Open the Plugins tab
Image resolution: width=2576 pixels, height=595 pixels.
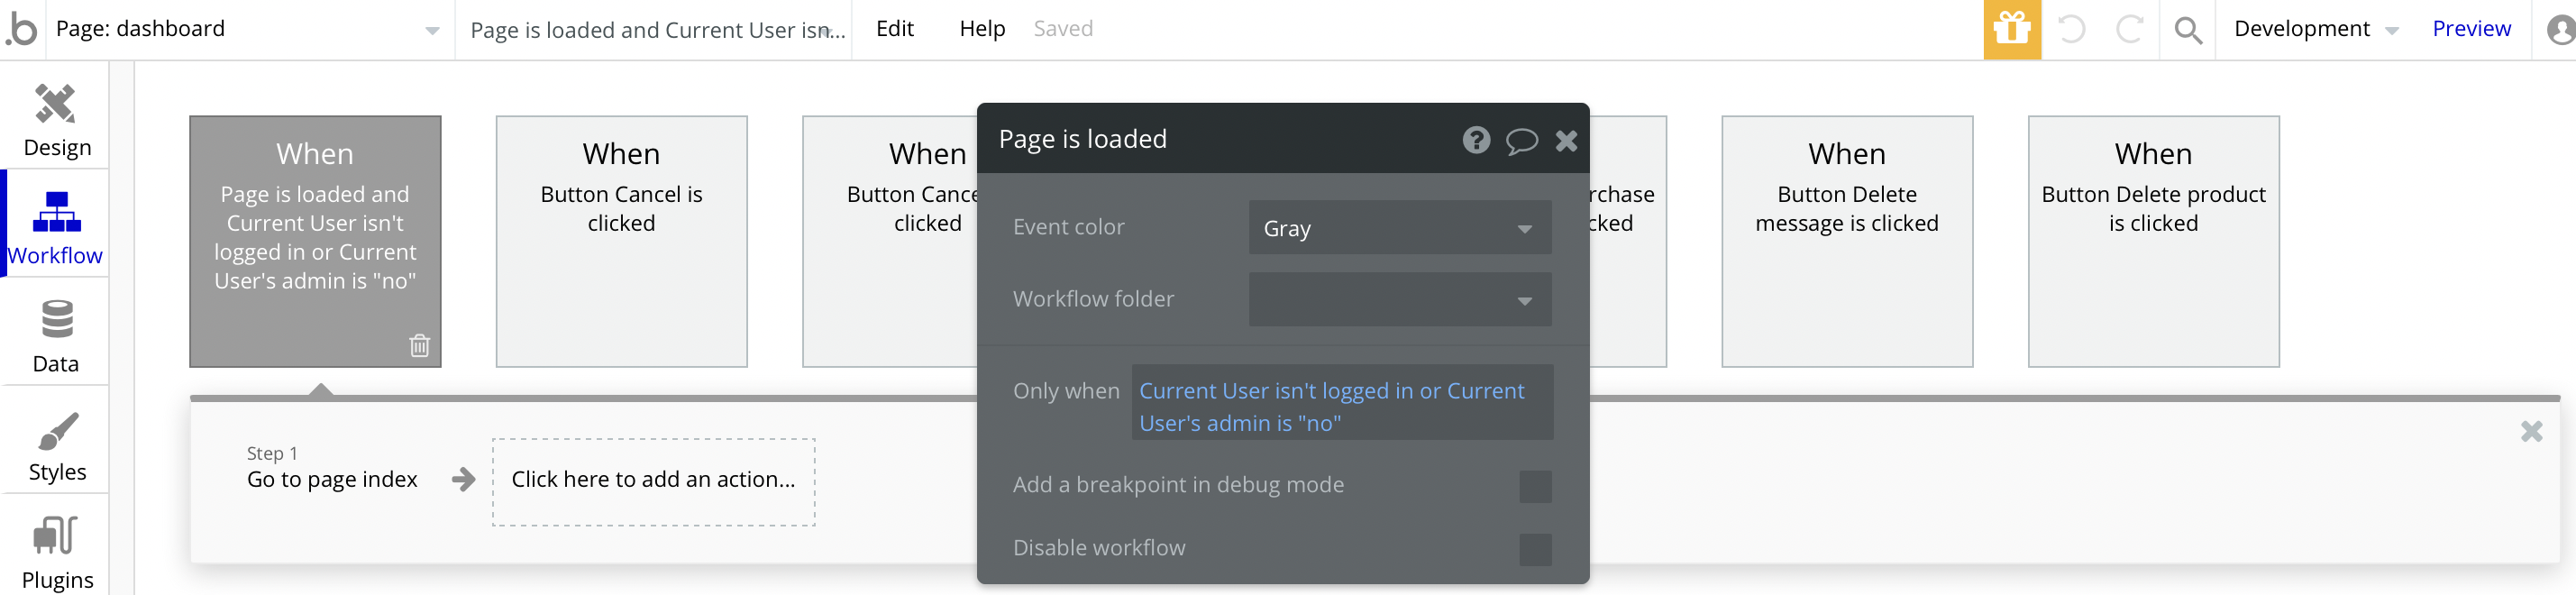pos(56,552)
